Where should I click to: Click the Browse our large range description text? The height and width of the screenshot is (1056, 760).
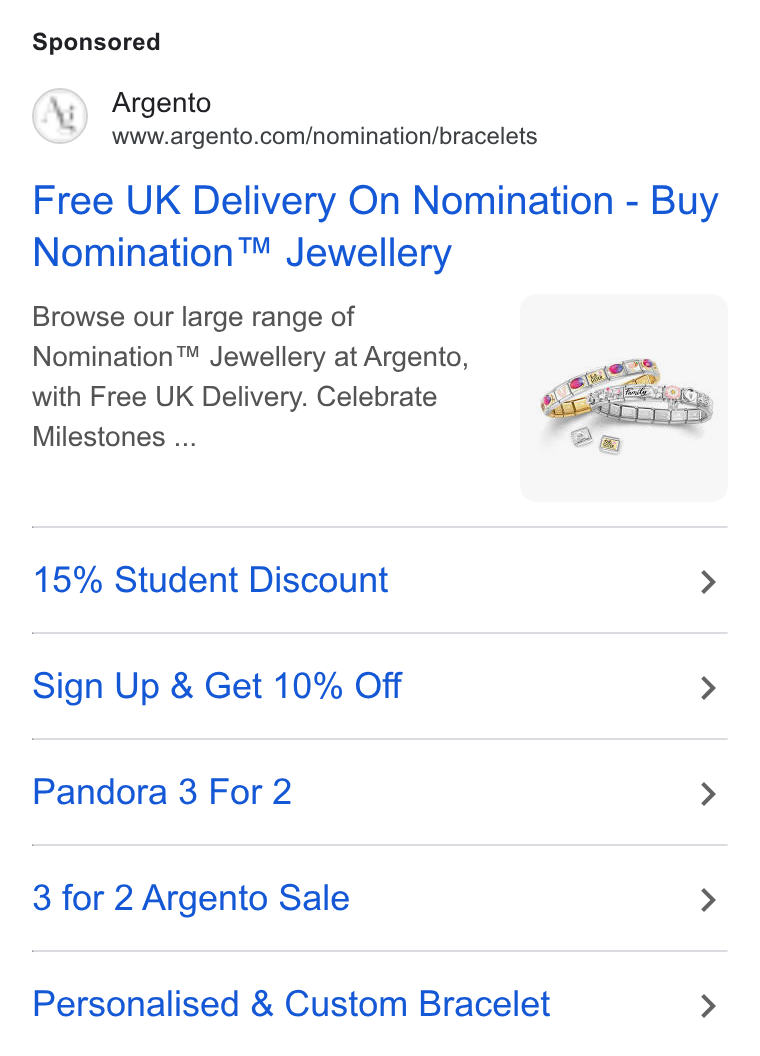(250, 376)
